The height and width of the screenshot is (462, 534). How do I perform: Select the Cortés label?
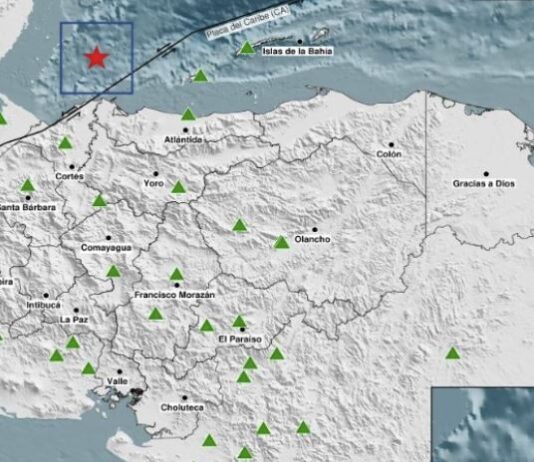pyautogui.click(x=69, y=176)
